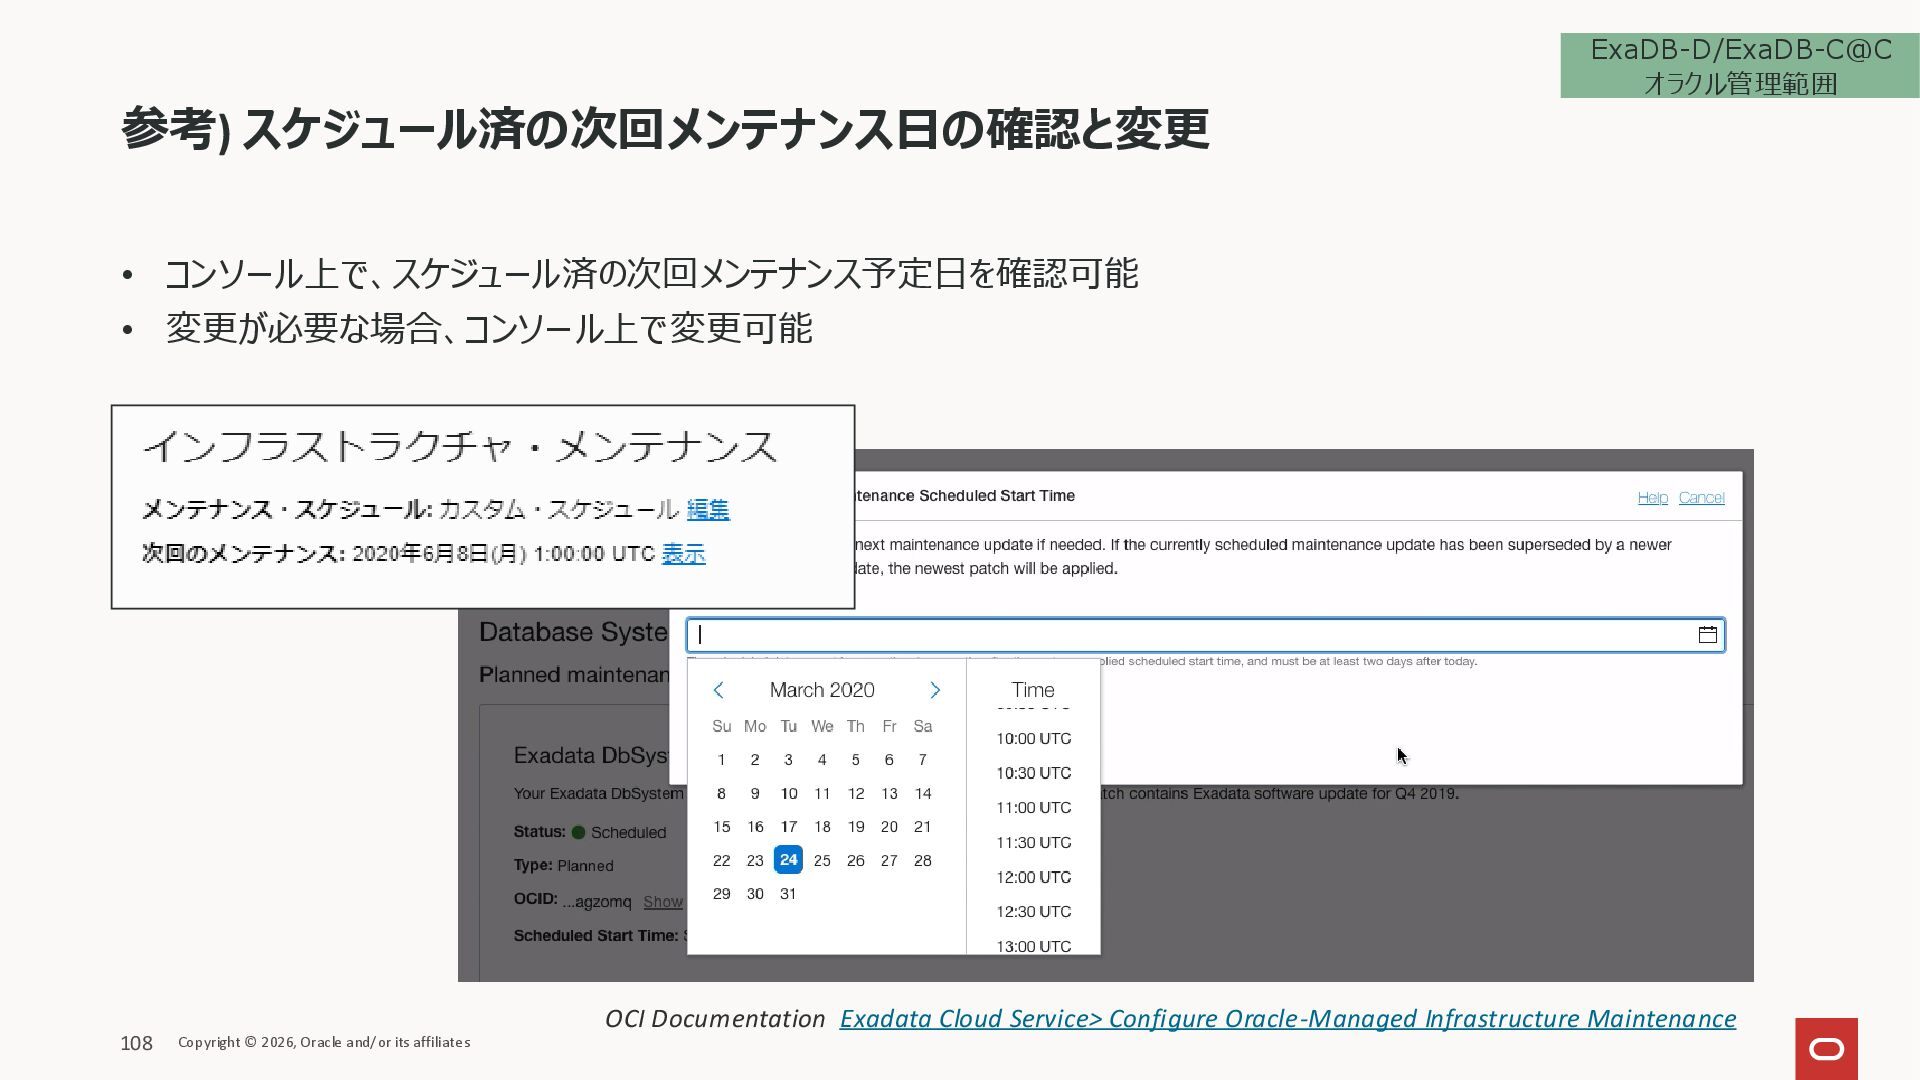Focus the scheduled start time input

click(1190, 635)
